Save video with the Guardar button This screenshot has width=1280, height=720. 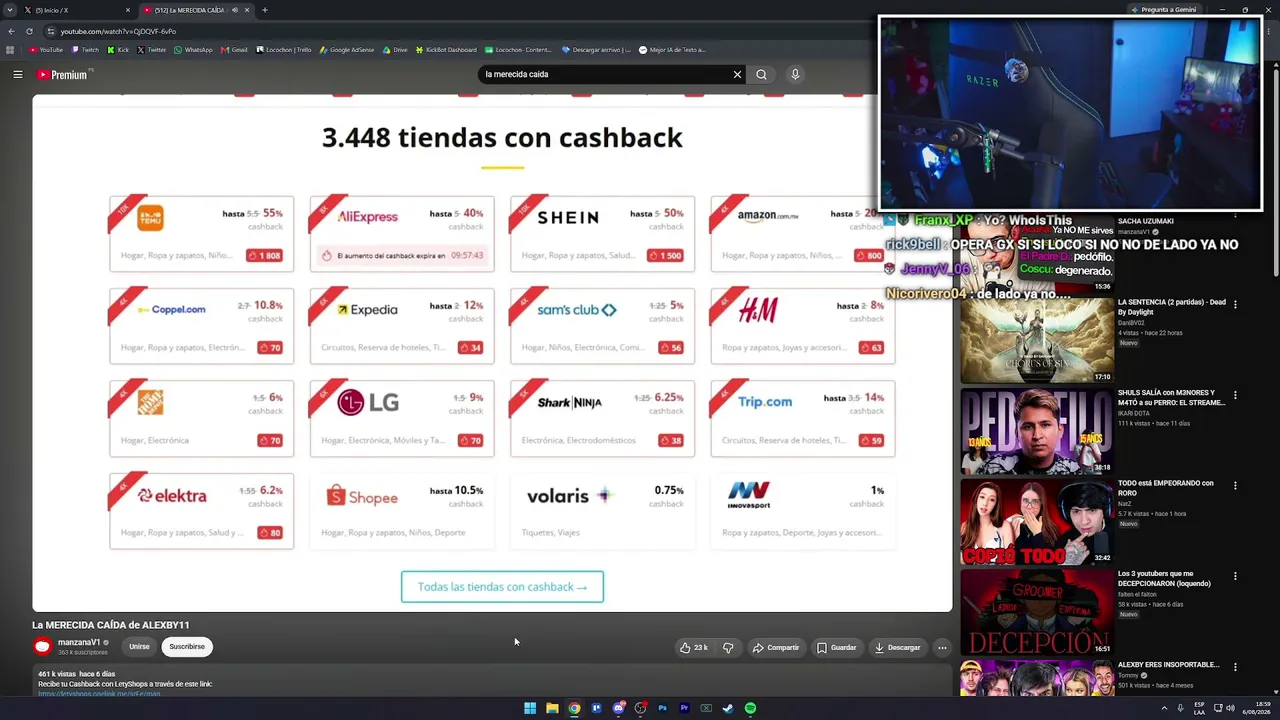pyautogui.click(x=836, y=647)
